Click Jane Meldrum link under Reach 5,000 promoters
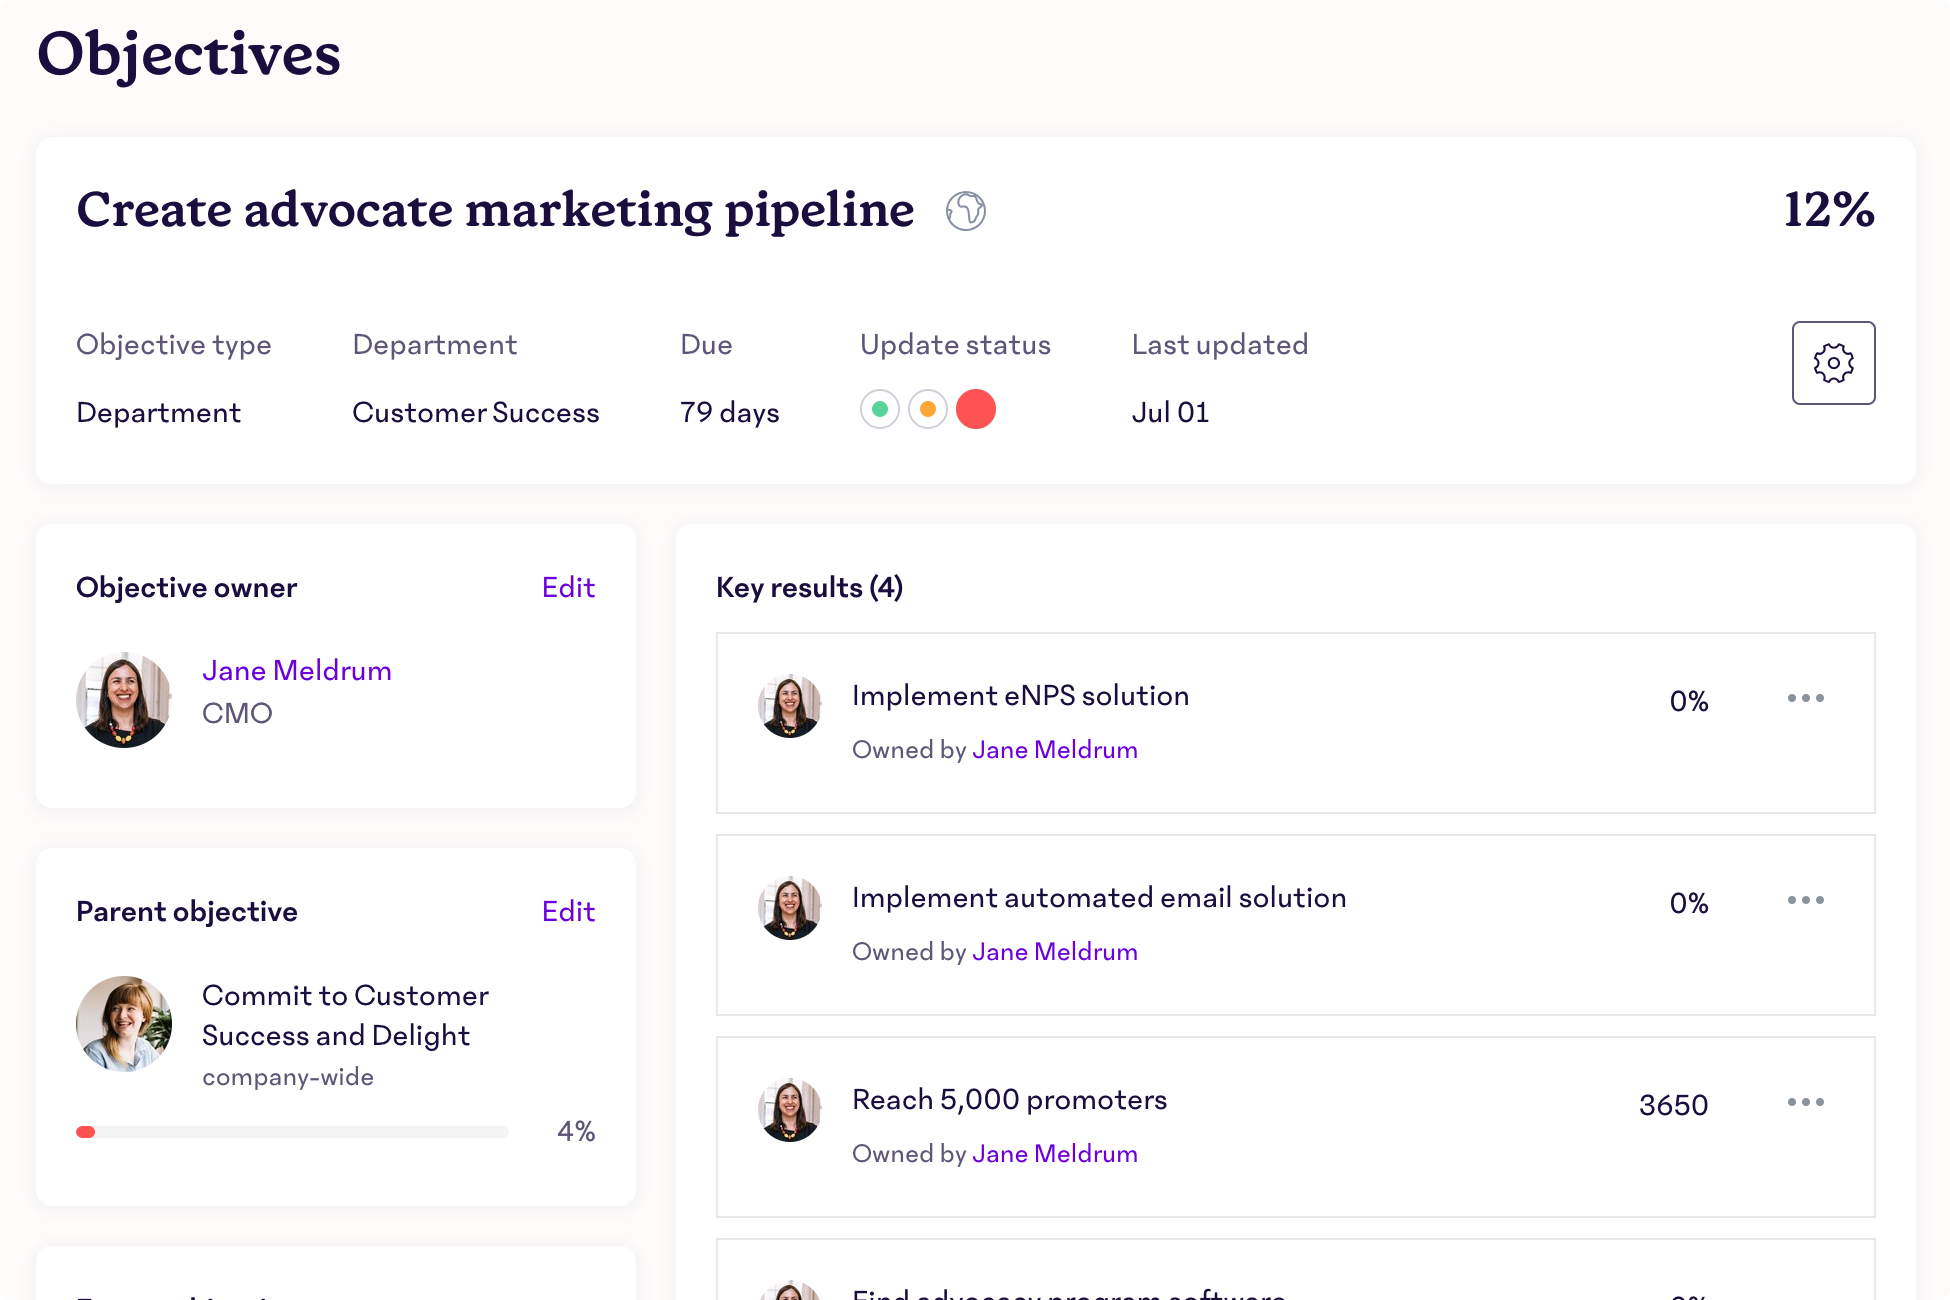This screenshot has width=1950, height=1300. click(x=1055, y=1154)
